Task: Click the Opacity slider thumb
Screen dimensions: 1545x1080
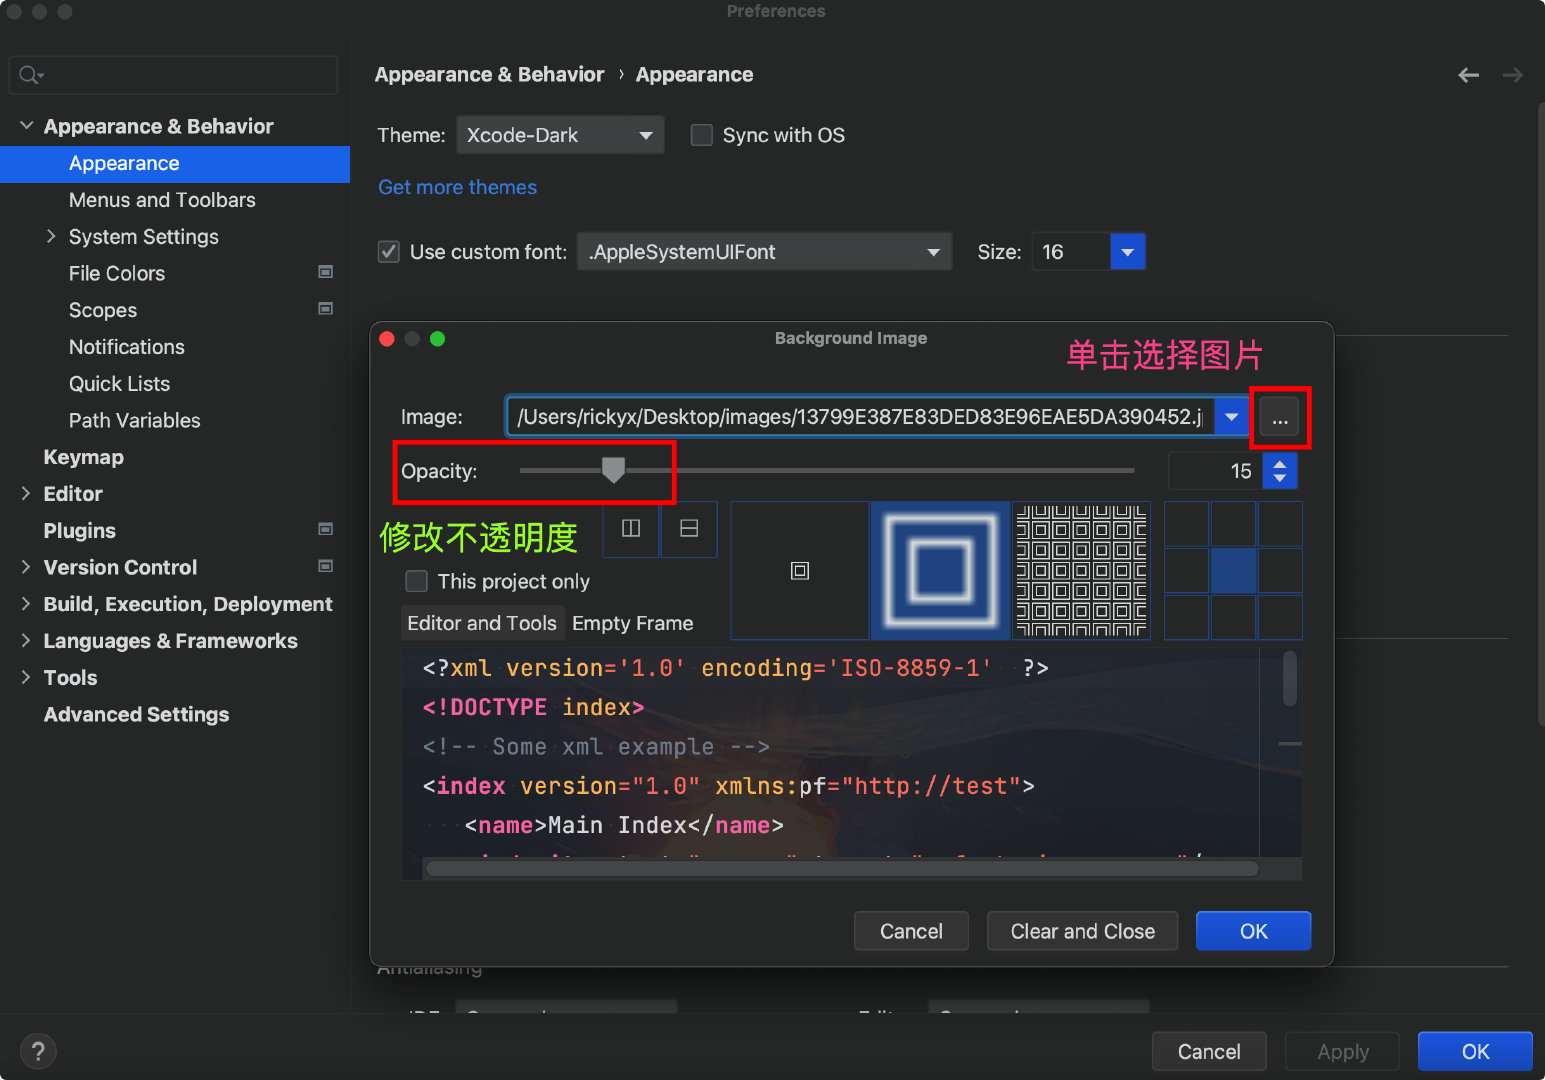Action: (x=613, y=470)
